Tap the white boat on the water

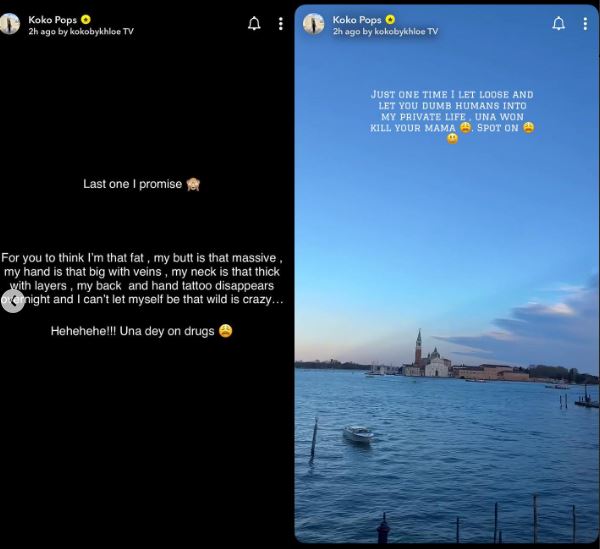[358, 434]
